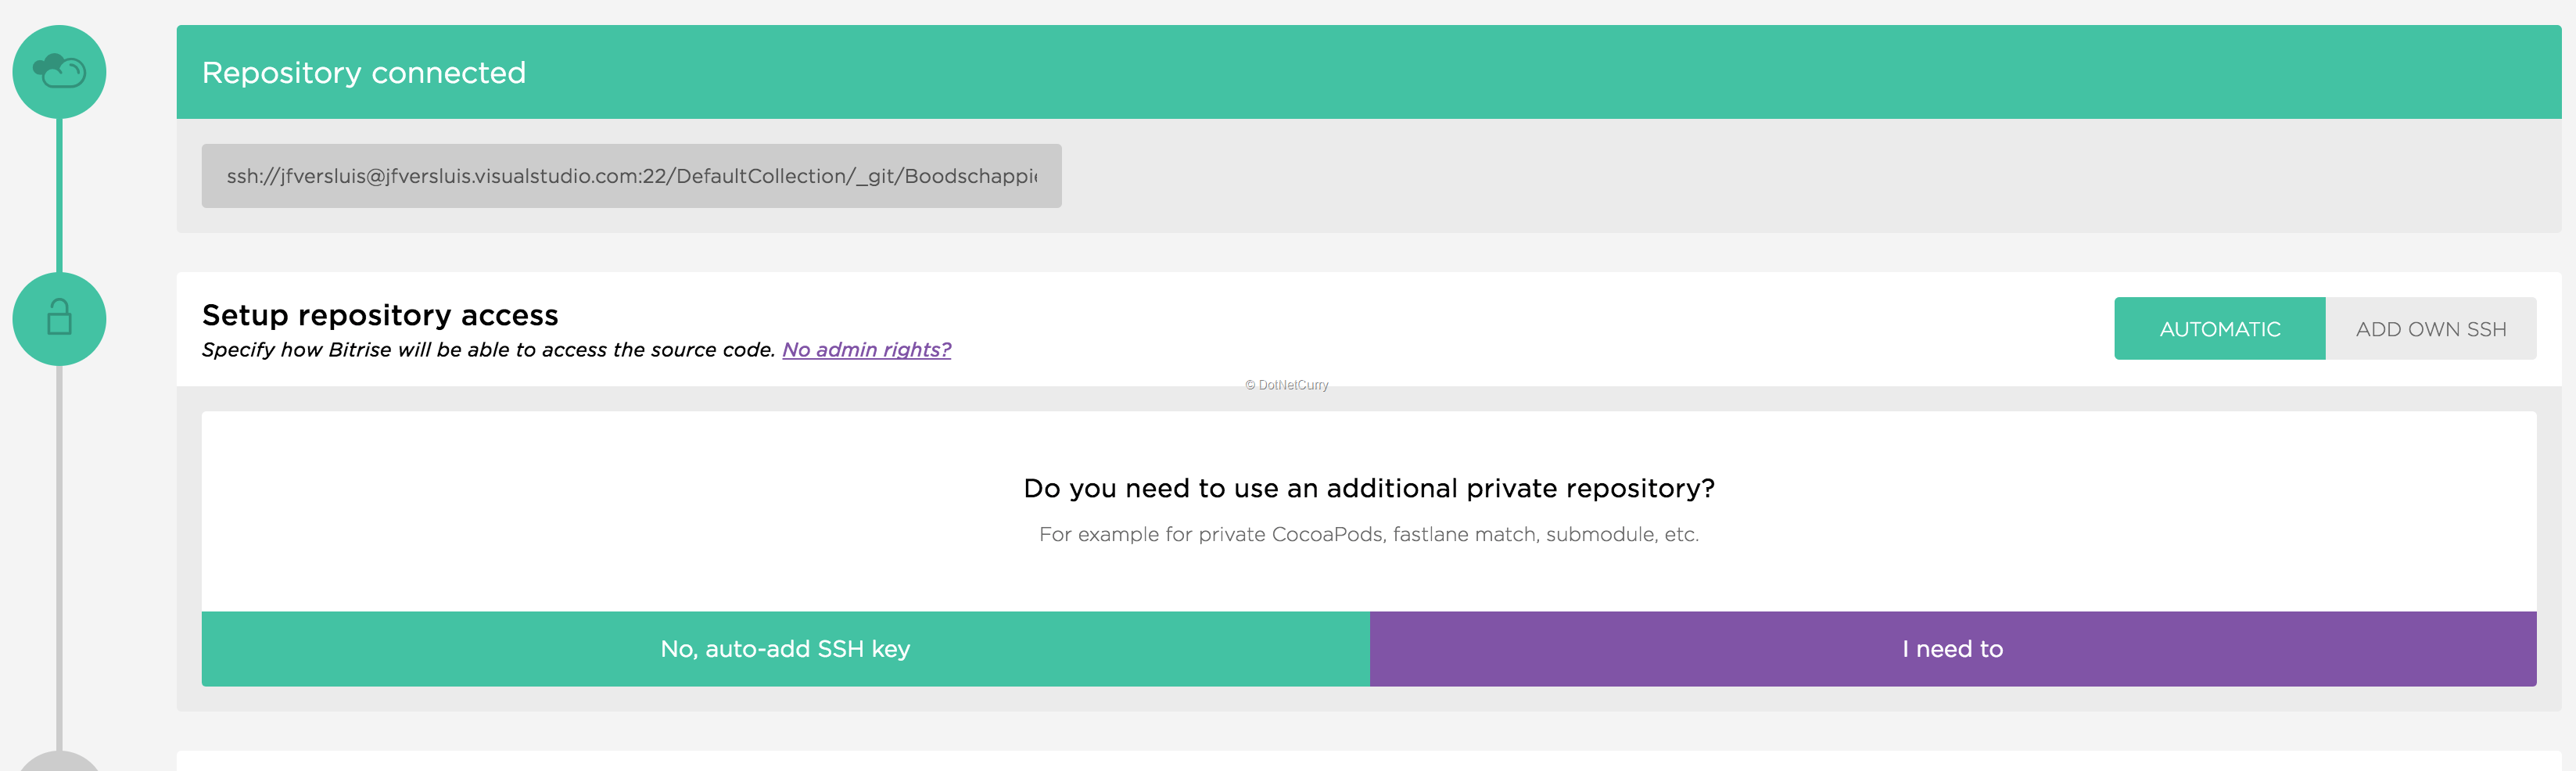
Task: Open the 'No admin rights?' link
Action: click(866, 350)
